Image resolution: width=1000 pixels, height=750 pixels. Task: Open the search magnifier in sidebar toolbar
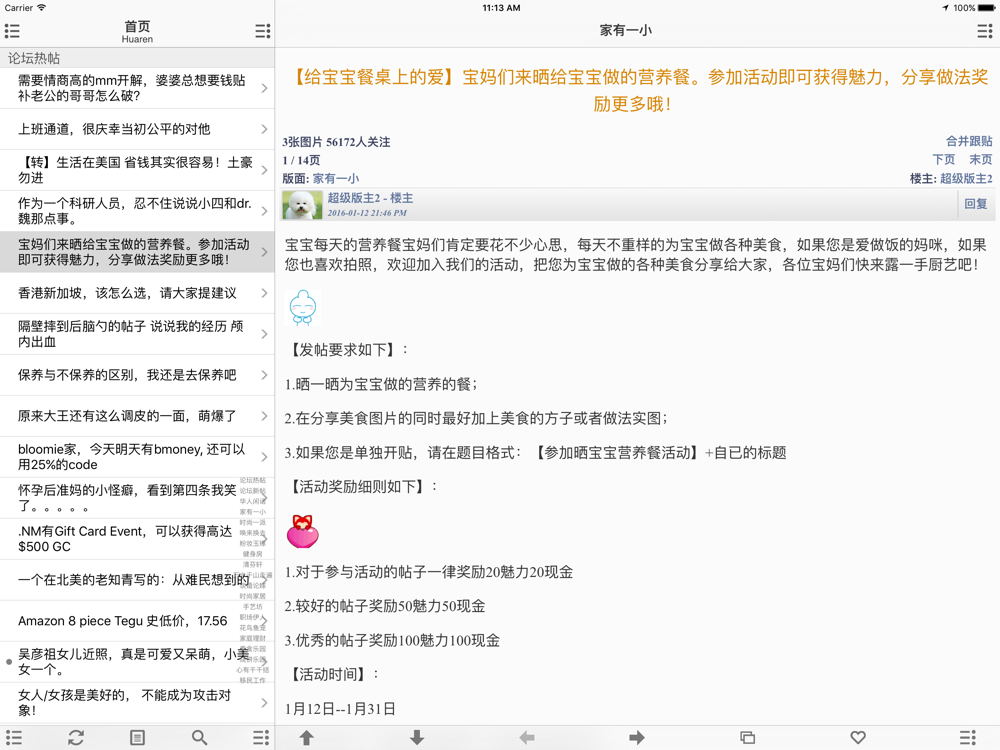click(x=199, y=737)
